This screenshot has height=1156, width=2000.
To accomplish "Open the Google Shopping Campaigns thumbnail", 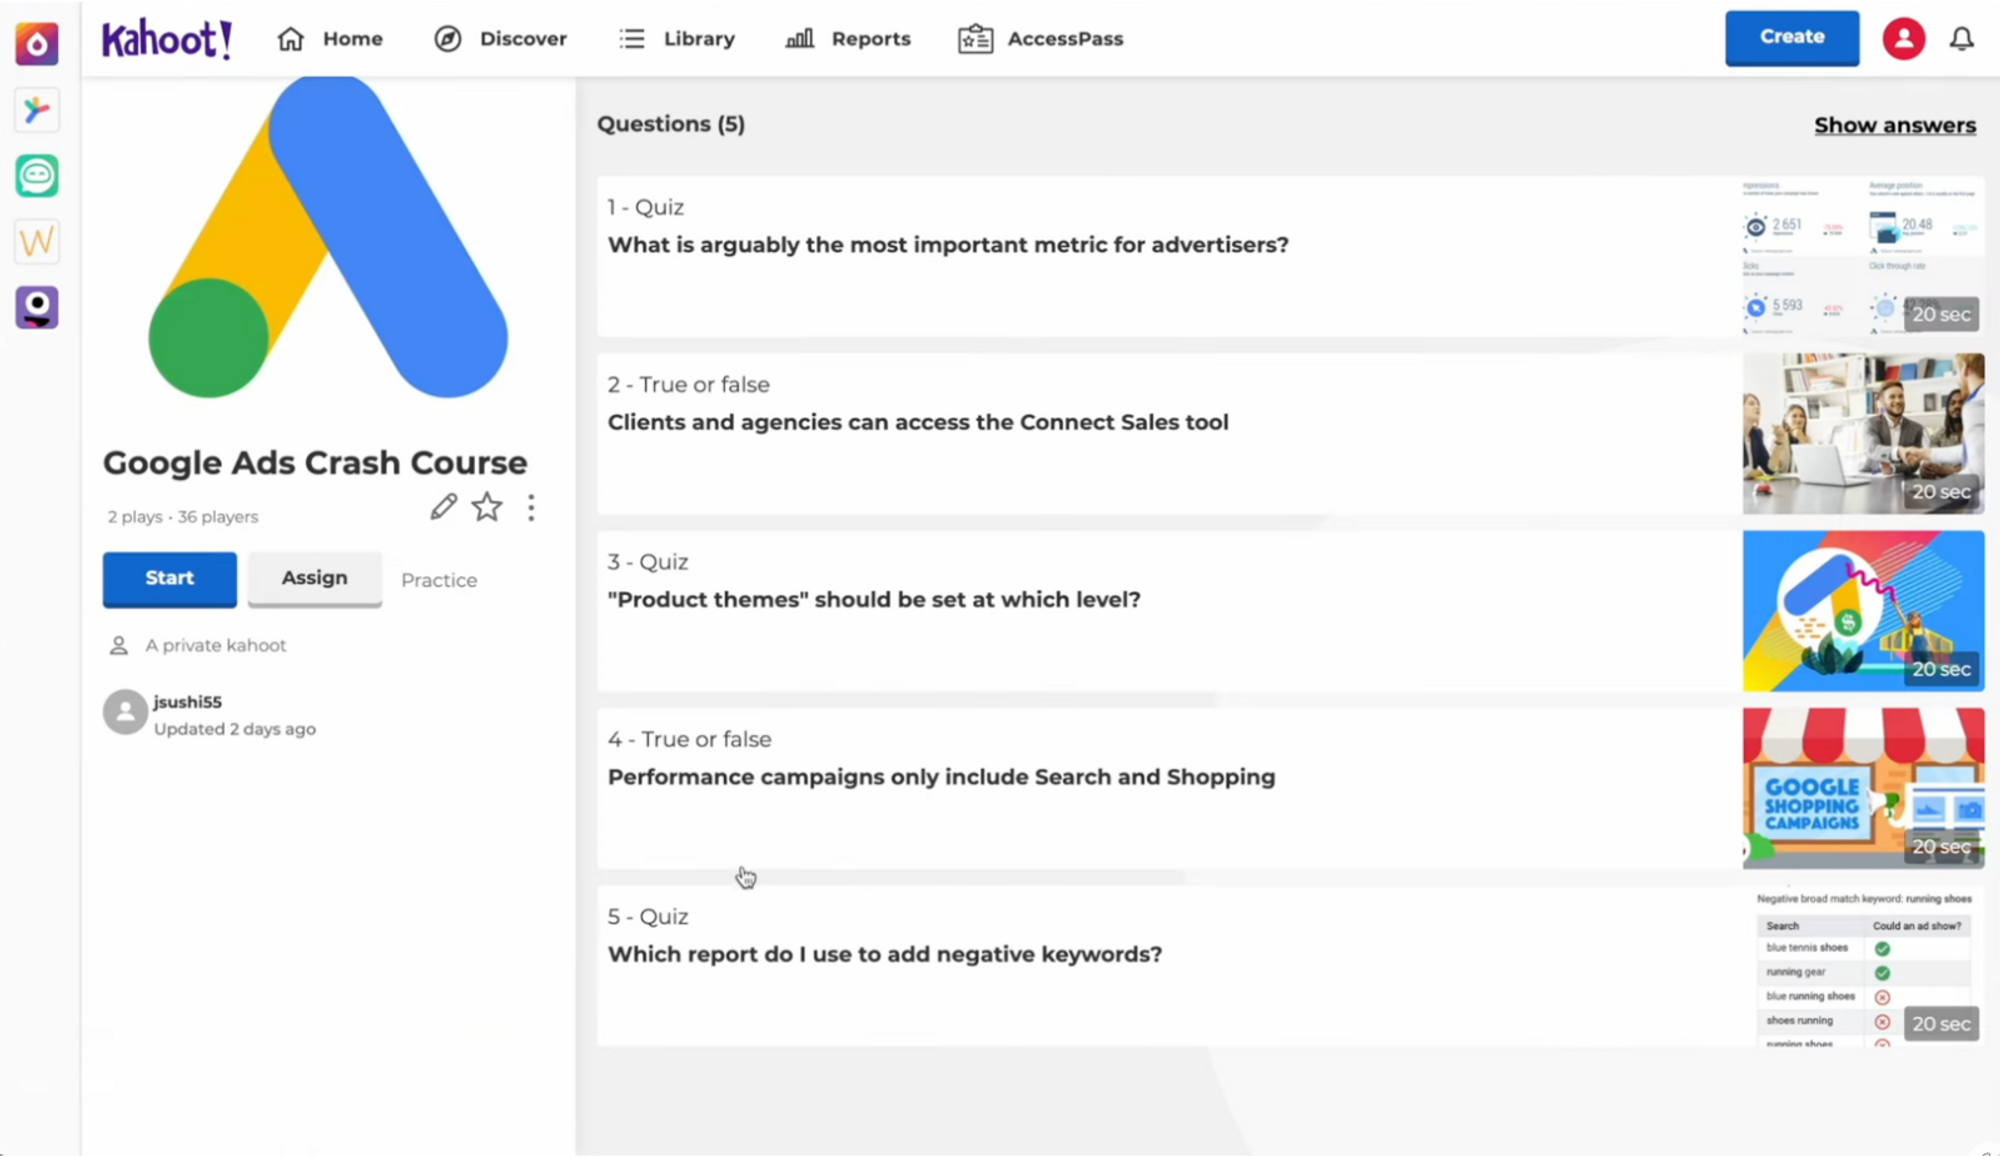I will point(1864,789).
